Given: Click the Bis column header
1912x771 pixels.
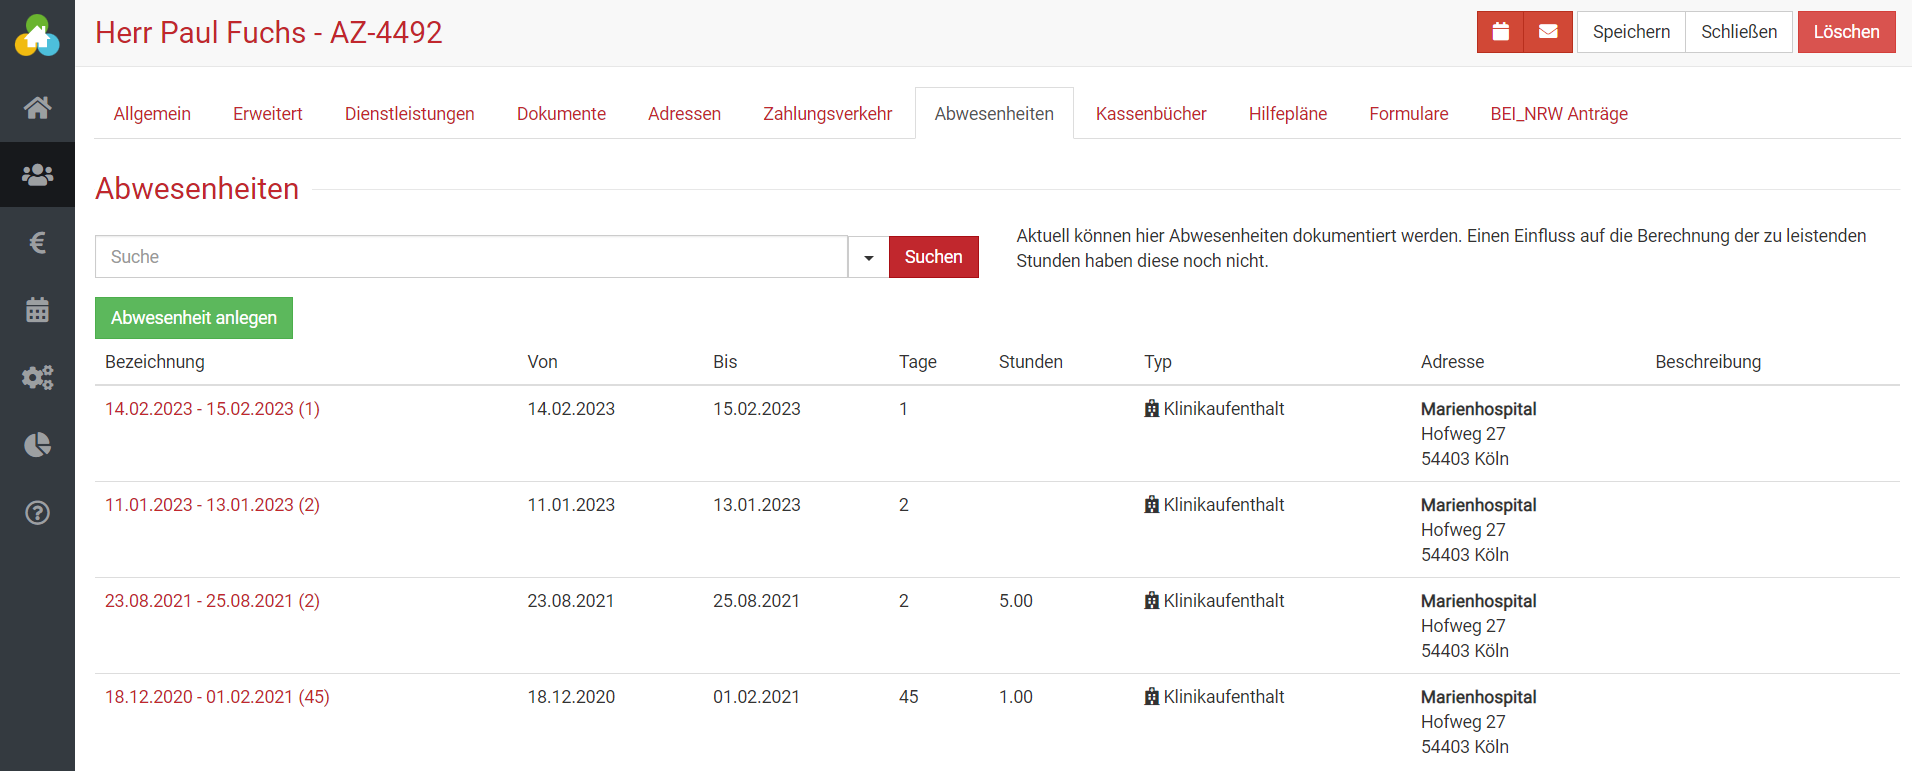Looking at the screenshot, I should [725, 362].
